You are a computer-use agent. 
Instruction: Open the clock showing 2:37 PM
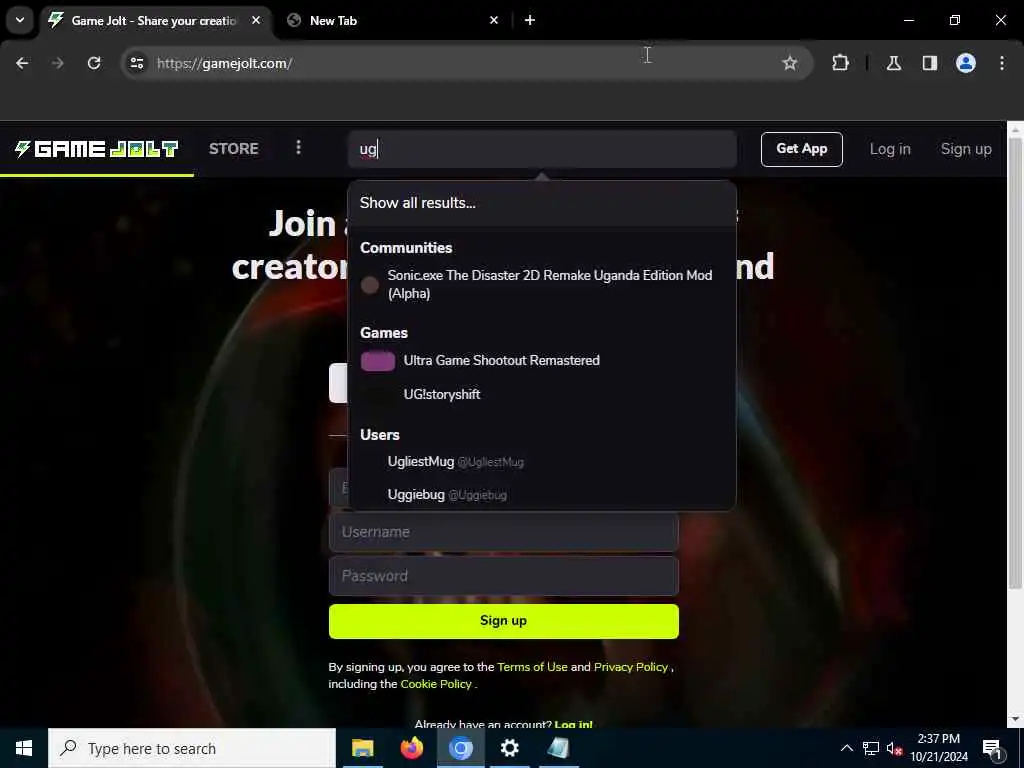pos(939,748)
